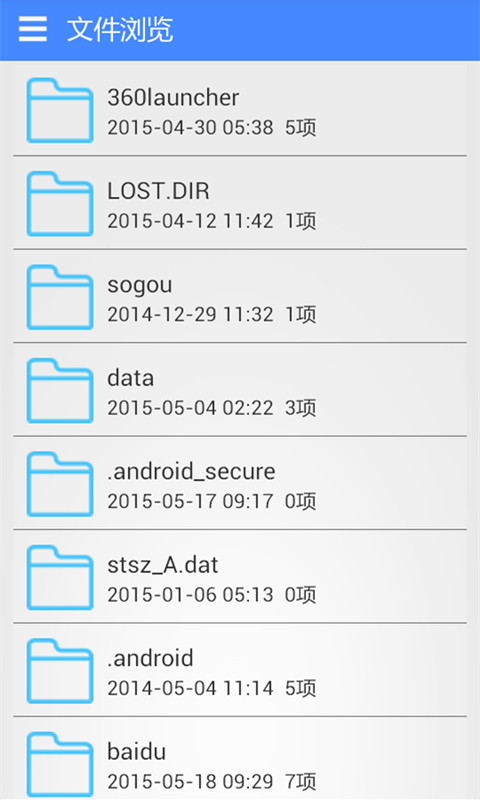Click the 文件浏览 title text
The width and height of the screenshot is (480, 800).
click(x=120, y=29)
